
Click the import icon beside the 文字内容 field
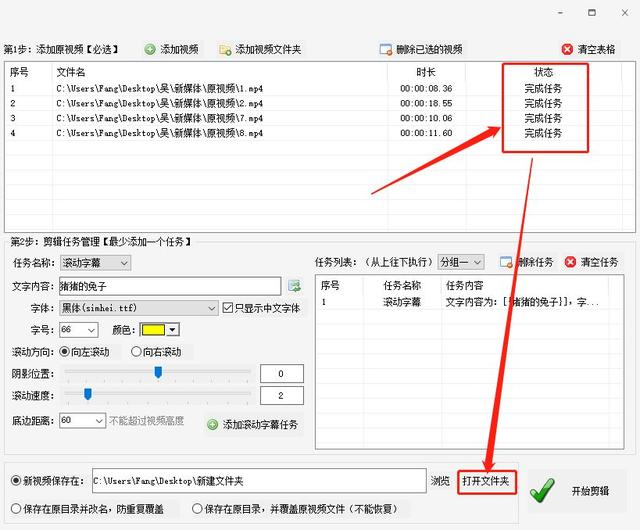tap(294, 287)
